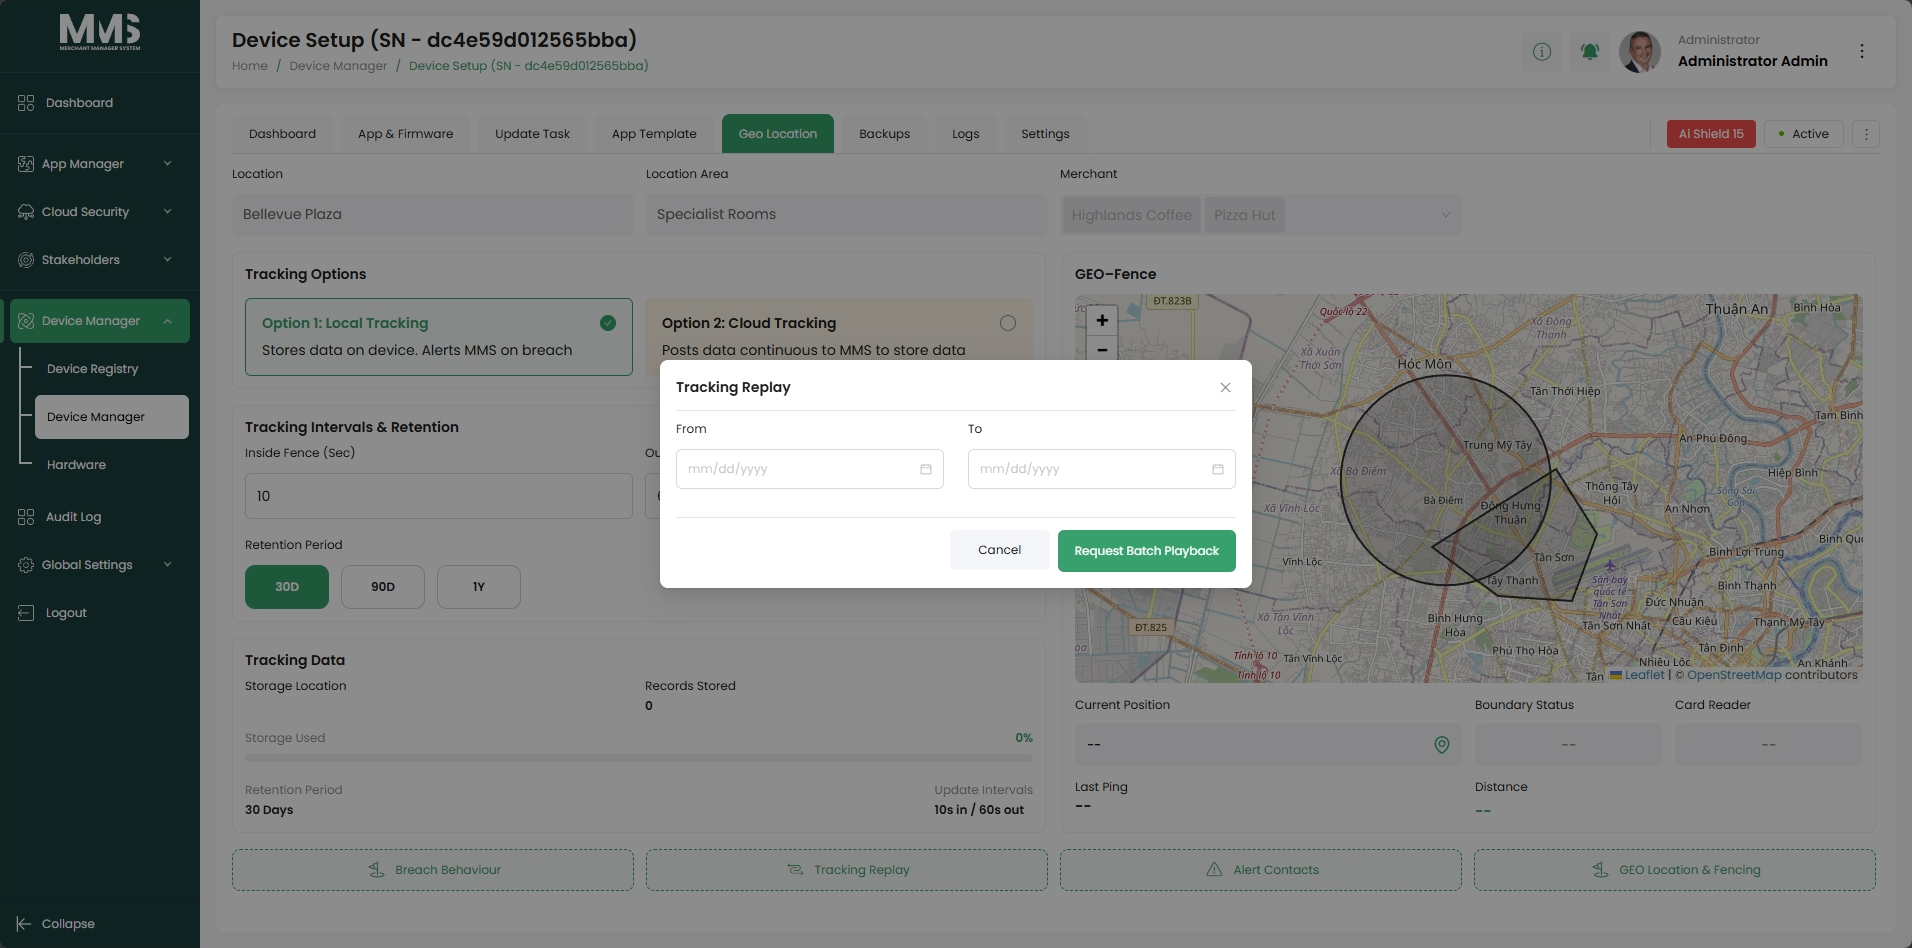Click Request Batch Playback button
The height and width of the screenshot is (948, 1912).
(x=1147, y=551)
